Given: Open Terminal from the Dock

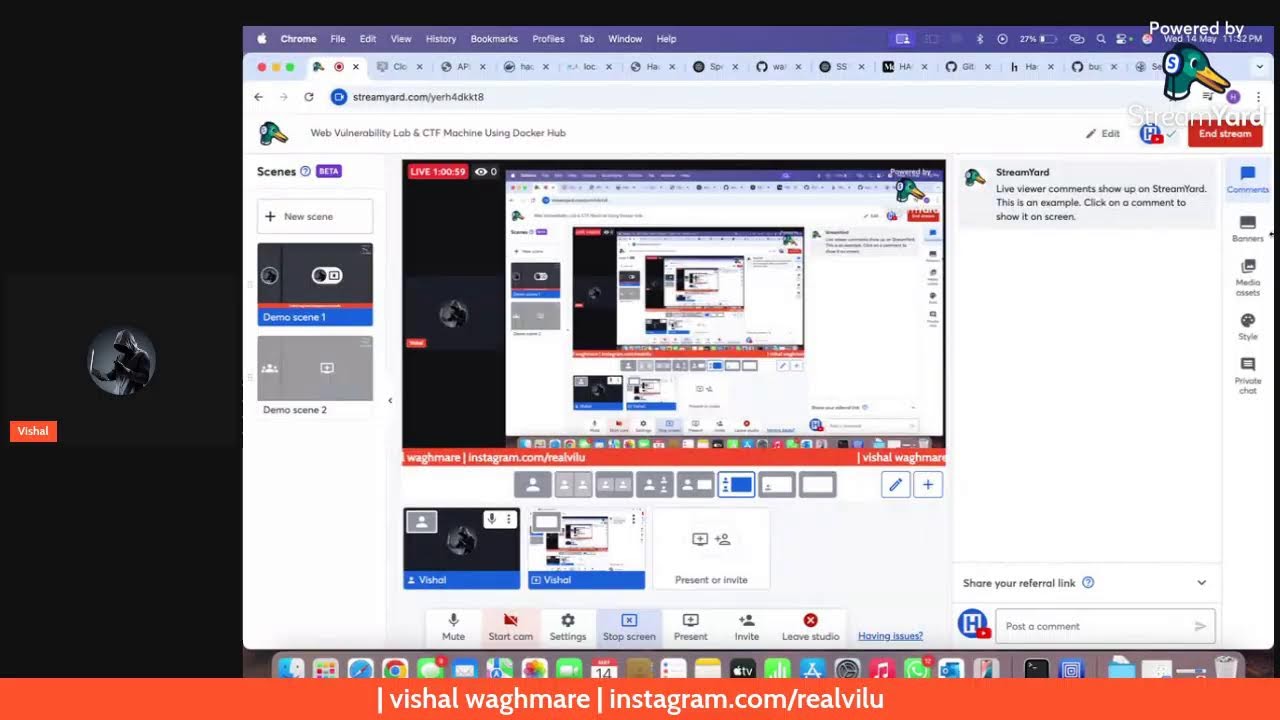Looking at the screenshot, I should (1037, 668).
